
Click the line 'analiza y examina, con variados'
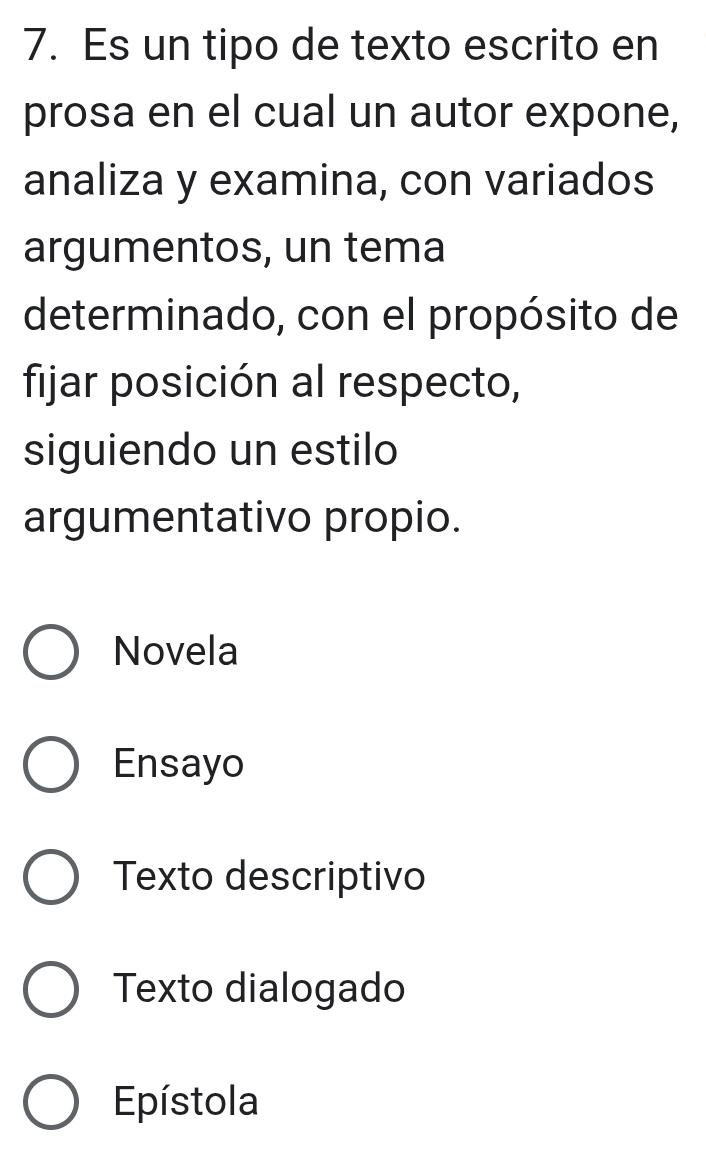[x=339, y=181]
